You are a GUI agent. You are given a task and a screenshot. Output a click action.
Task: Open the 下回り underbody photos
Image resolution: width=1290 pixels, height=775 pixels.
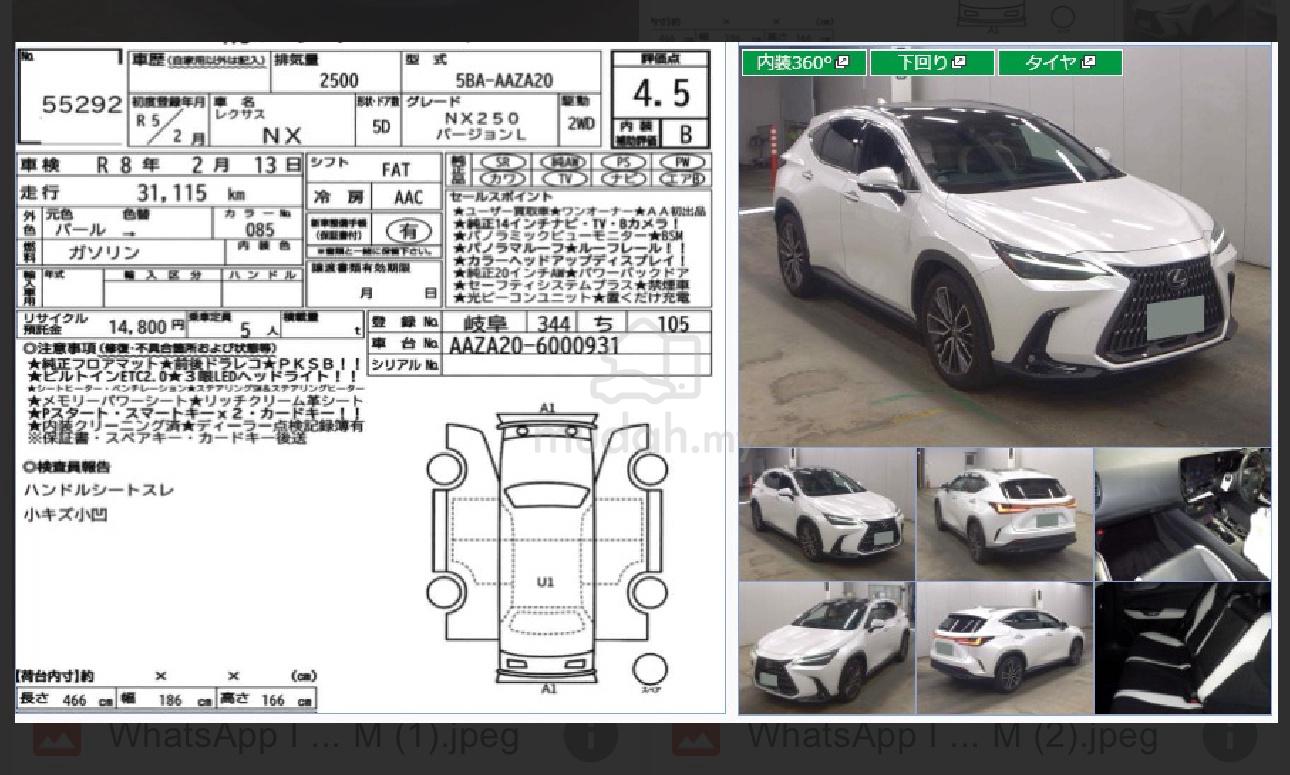tap(932, 63)
